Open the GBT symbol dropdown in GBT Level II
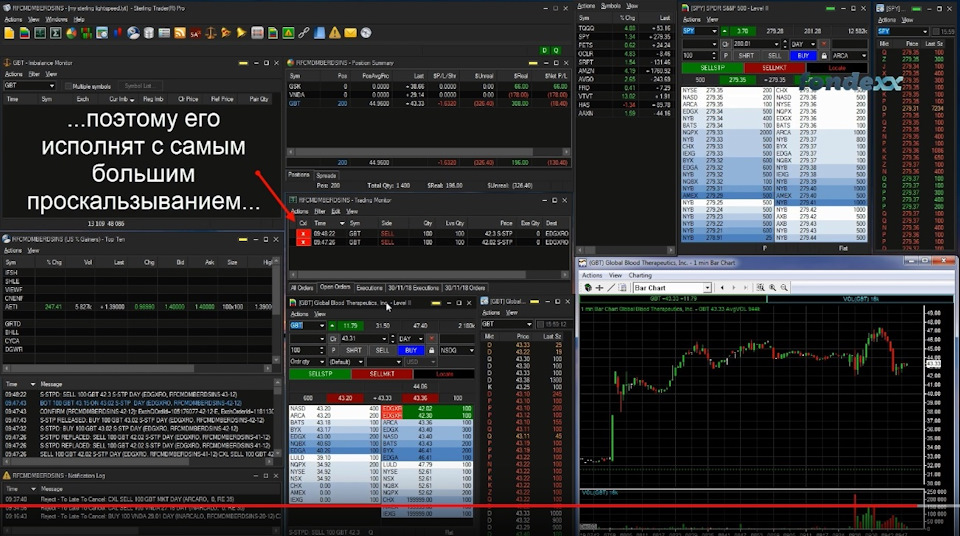Image resolution: width=960 pixels, height=536 pixels. click(x=323, y=325)
